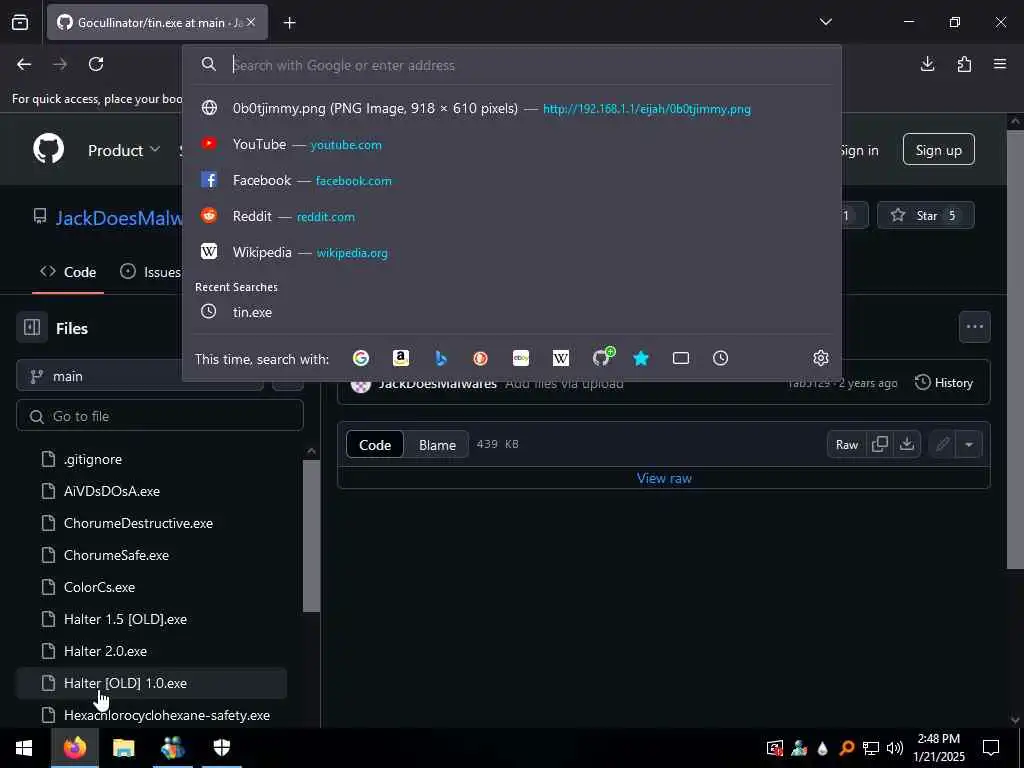This screenshot has height=768, width=1024.
Task: List all tabs chevron dropdown
Action: click(825, 22)
